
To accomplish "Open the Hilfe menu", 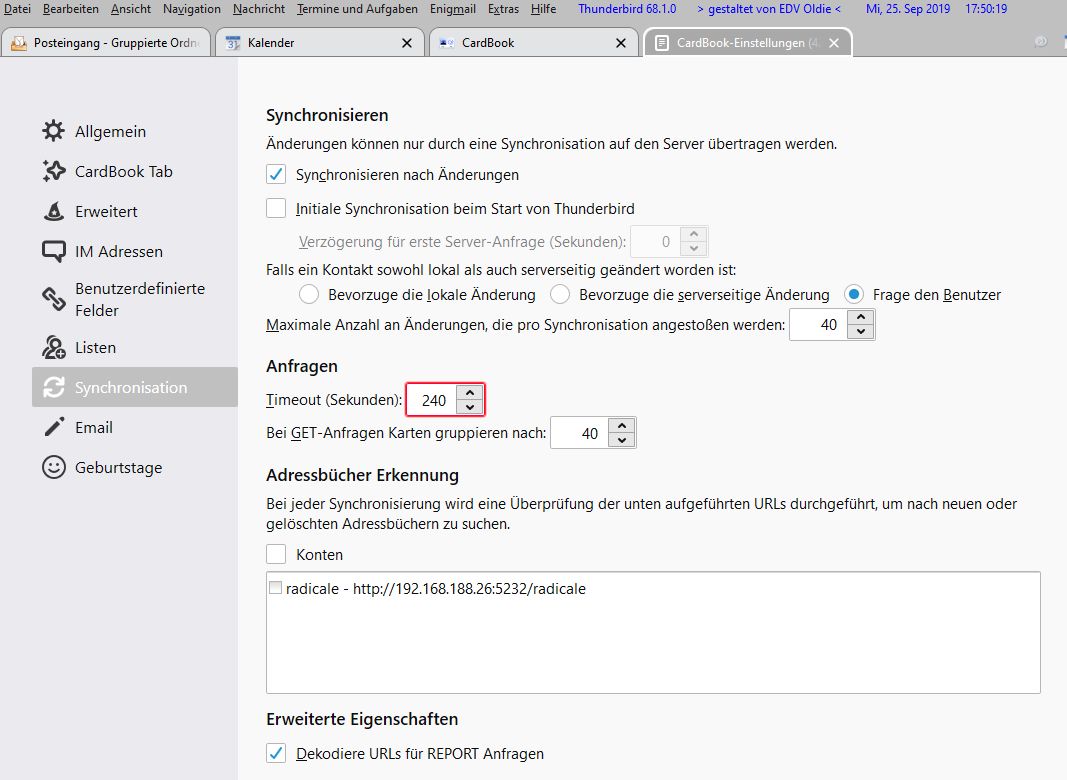I will 543,9.
